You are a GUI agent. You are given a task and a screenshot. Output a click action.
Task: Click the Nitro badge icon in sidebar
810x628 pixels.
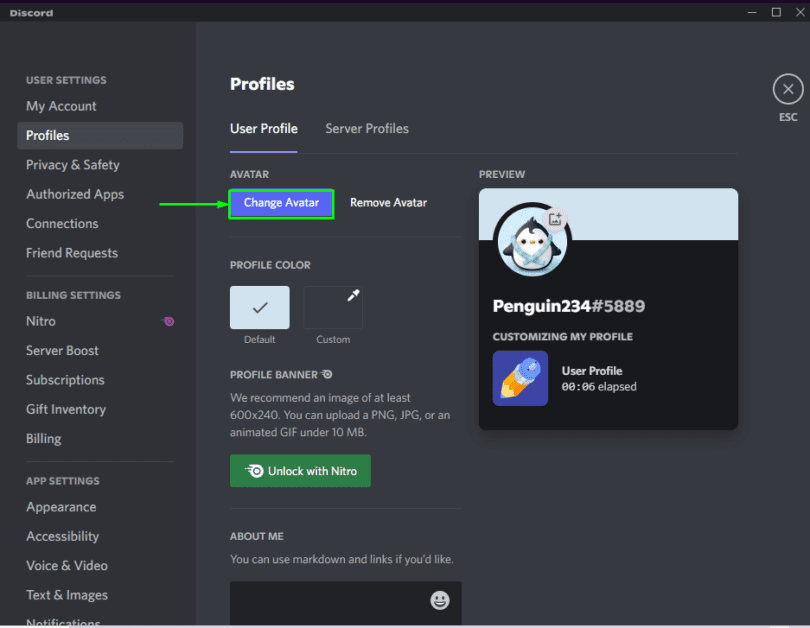pos(168,321)
